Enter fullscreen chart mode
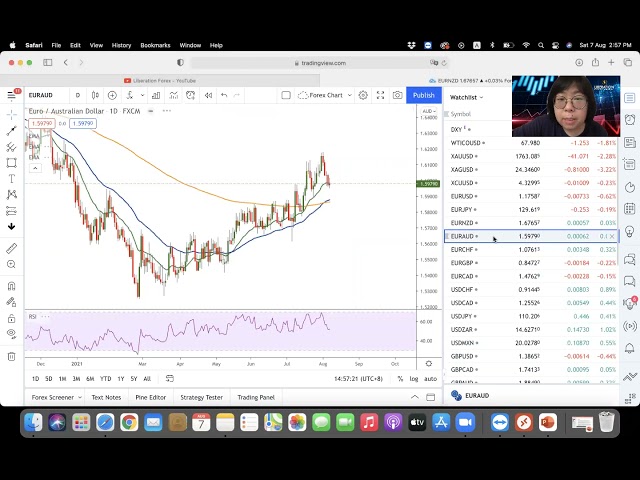Screen dimensions: 640x480 click(x=380, y=95)
